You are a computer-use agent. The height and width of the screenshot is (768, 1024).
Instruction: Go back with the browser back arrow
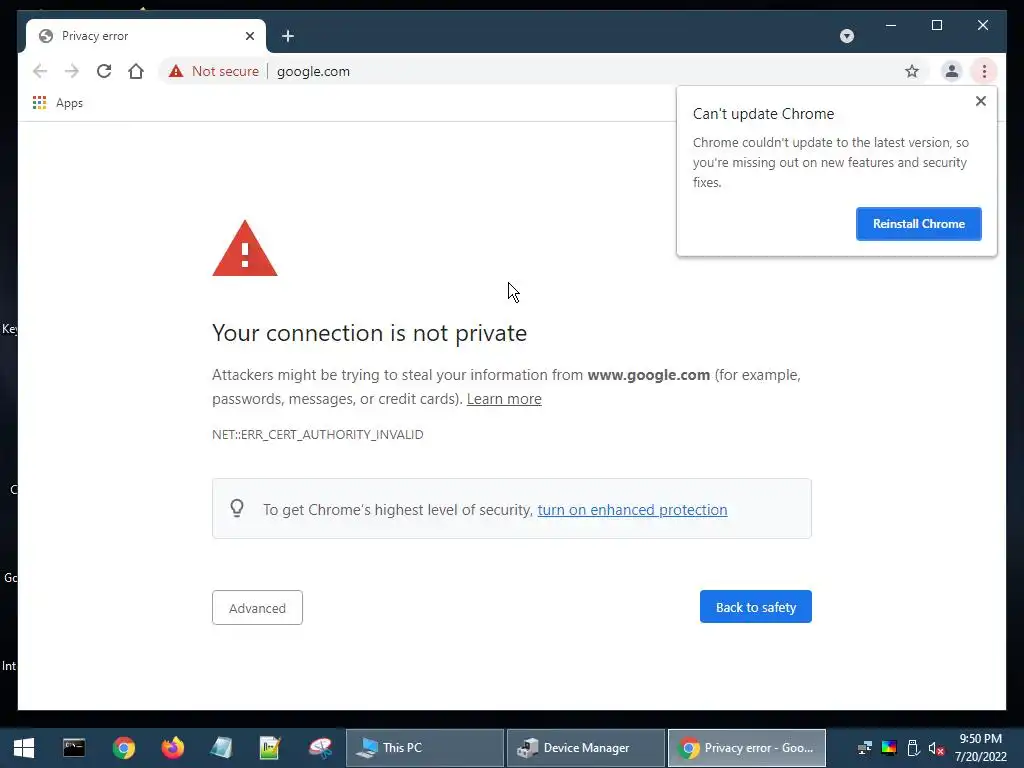click(40, 71)
